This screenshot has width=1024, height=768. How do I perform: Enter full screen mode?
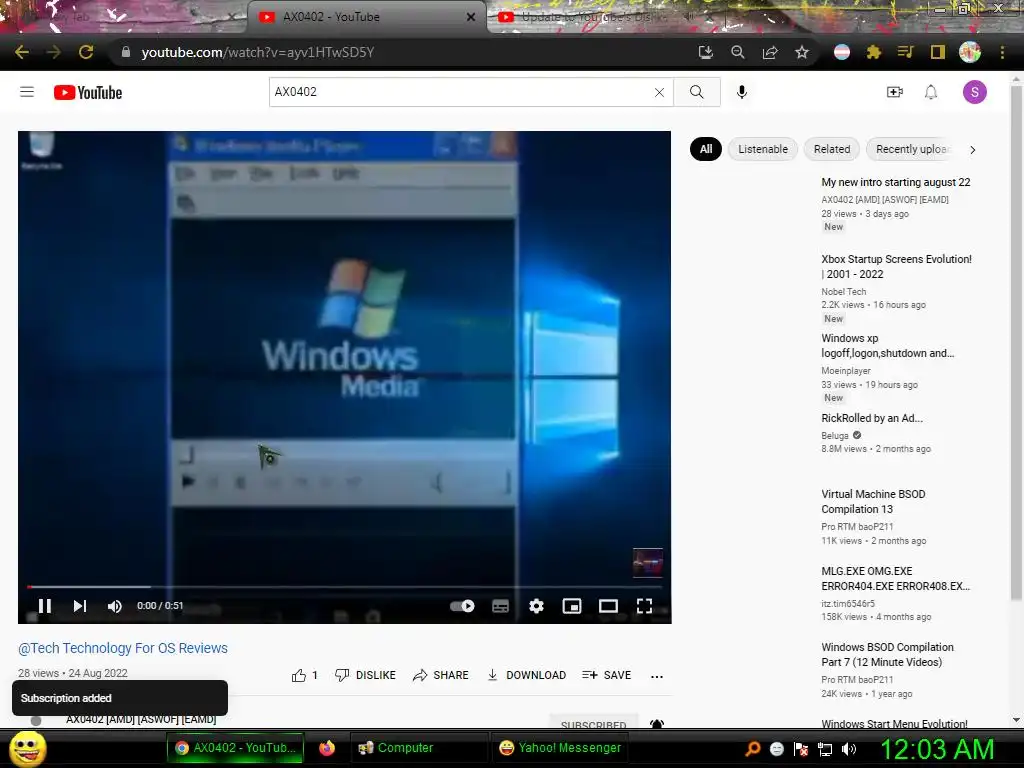click(644, 606)
